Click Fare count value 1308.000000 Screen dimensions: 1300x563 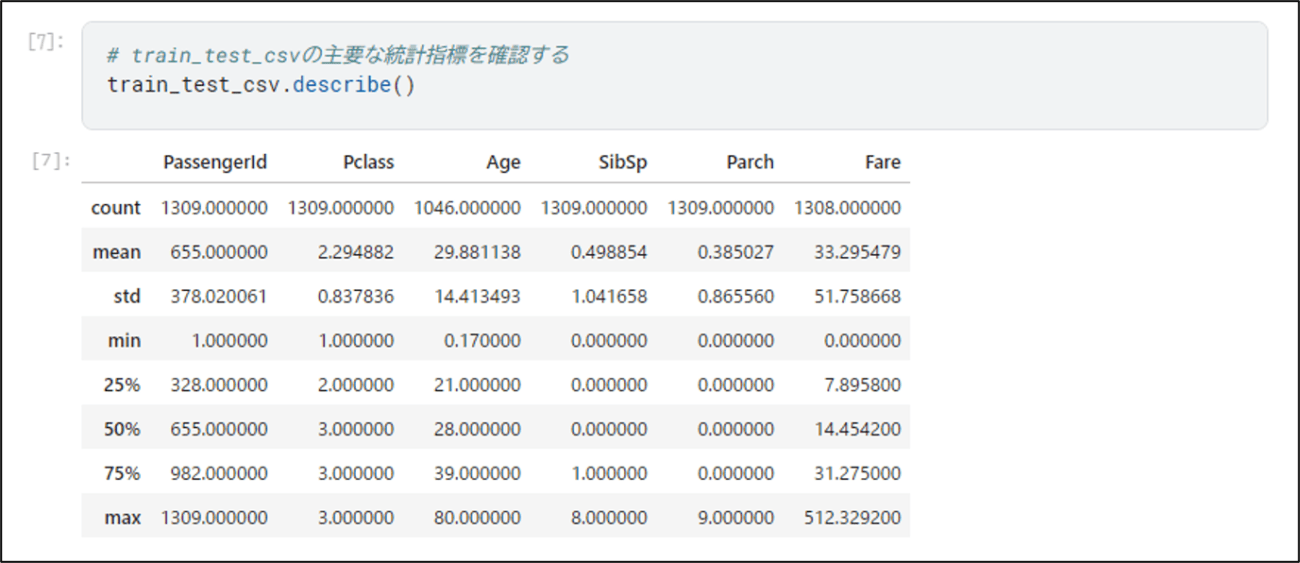(847, 208)
